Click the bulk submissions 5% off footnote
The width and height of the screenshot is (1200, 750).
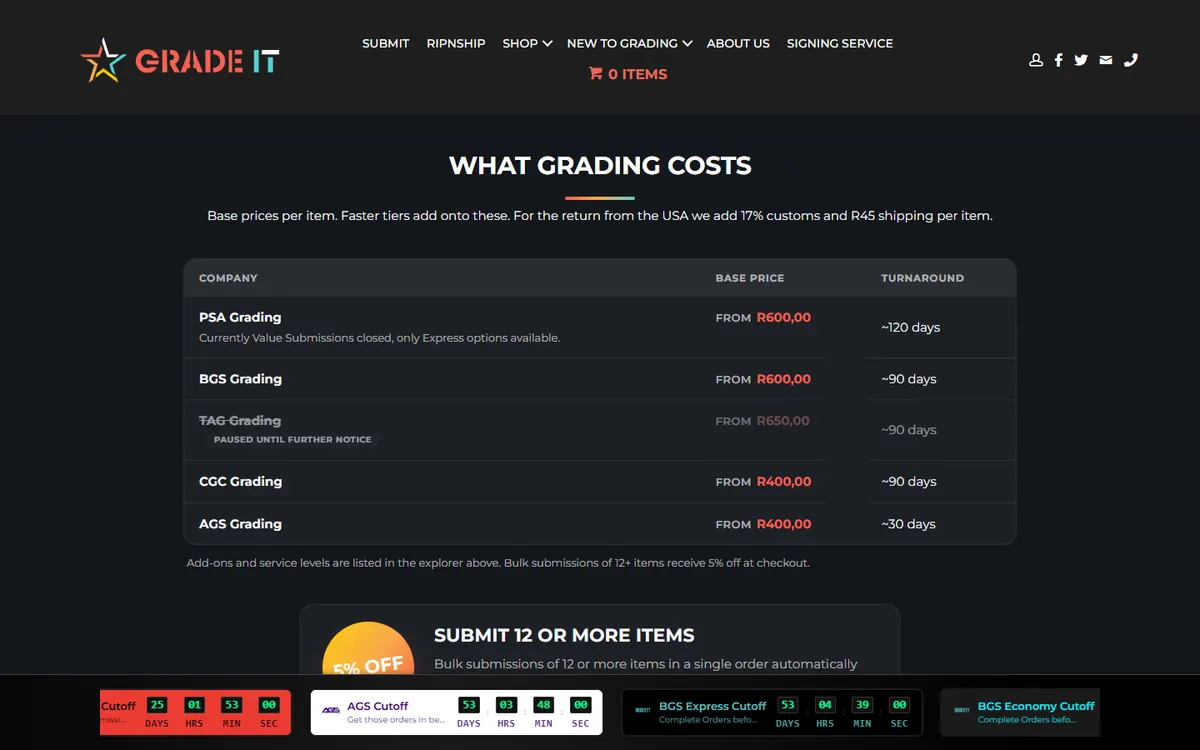tap(498, 563)
